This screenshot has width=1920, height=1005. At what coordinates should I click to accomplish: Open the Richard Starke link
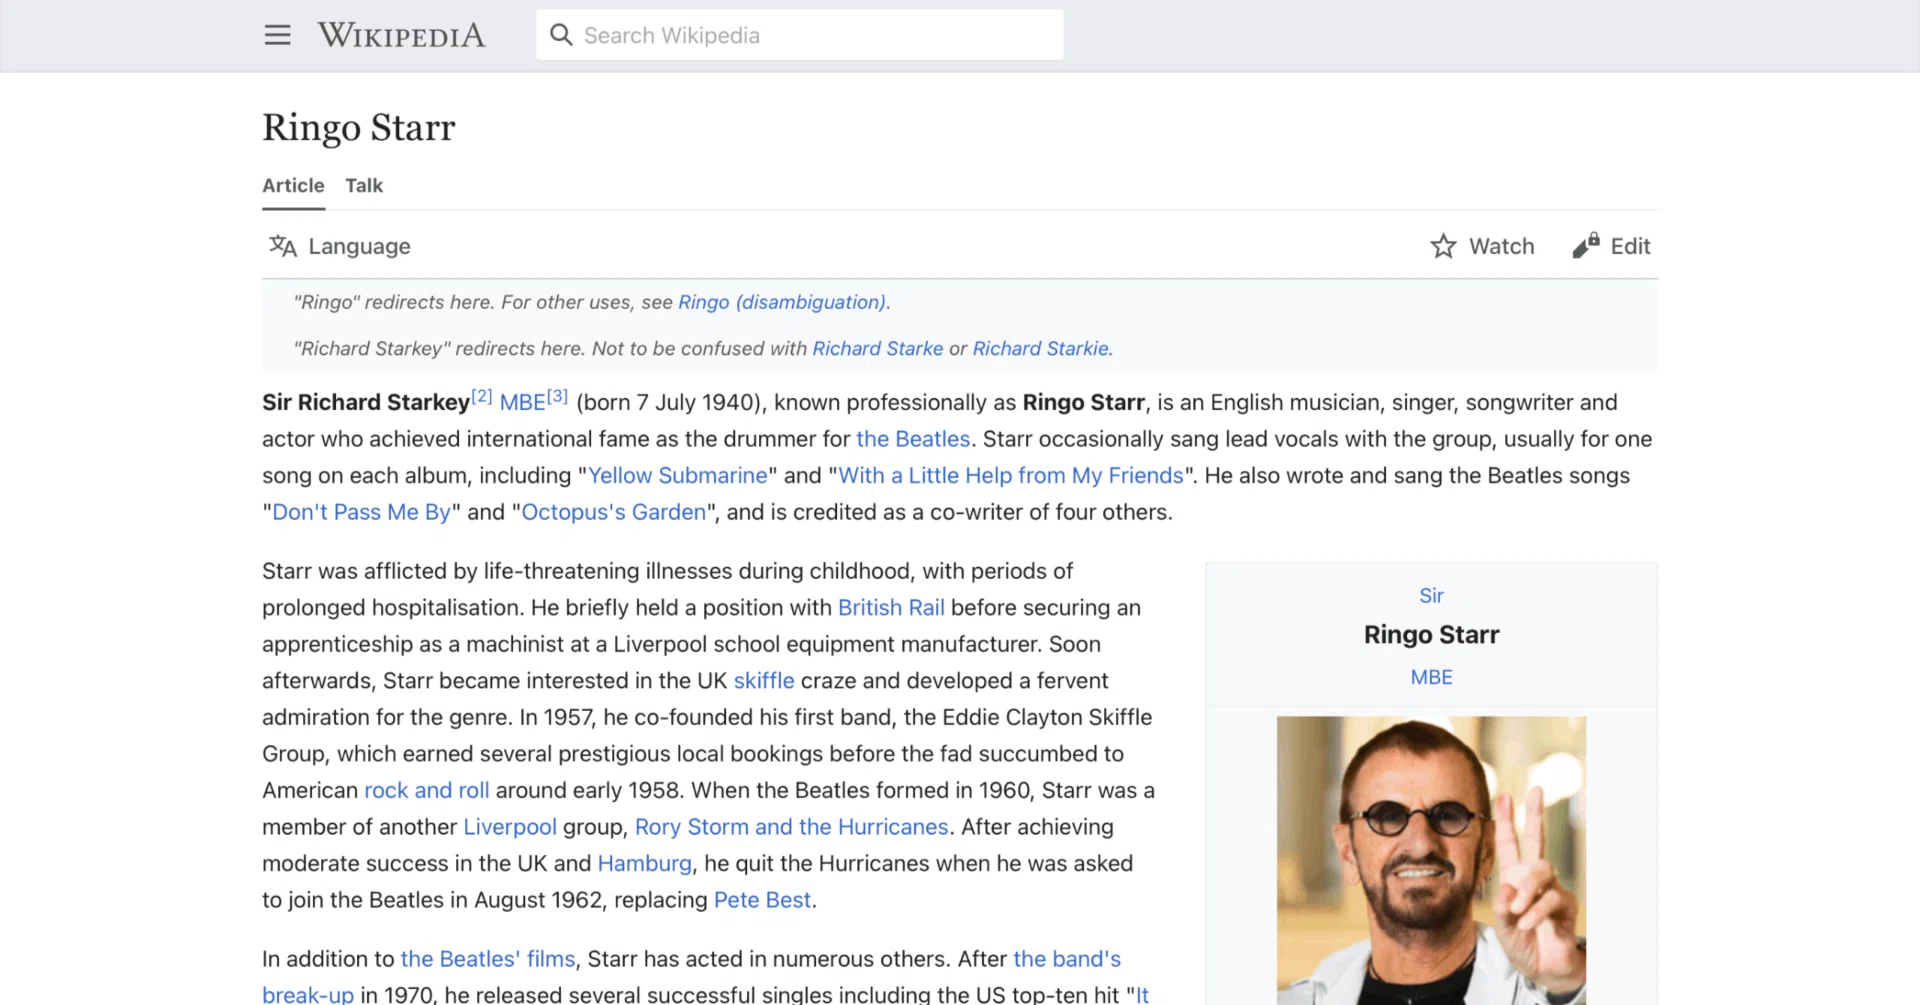coord(877,348)
